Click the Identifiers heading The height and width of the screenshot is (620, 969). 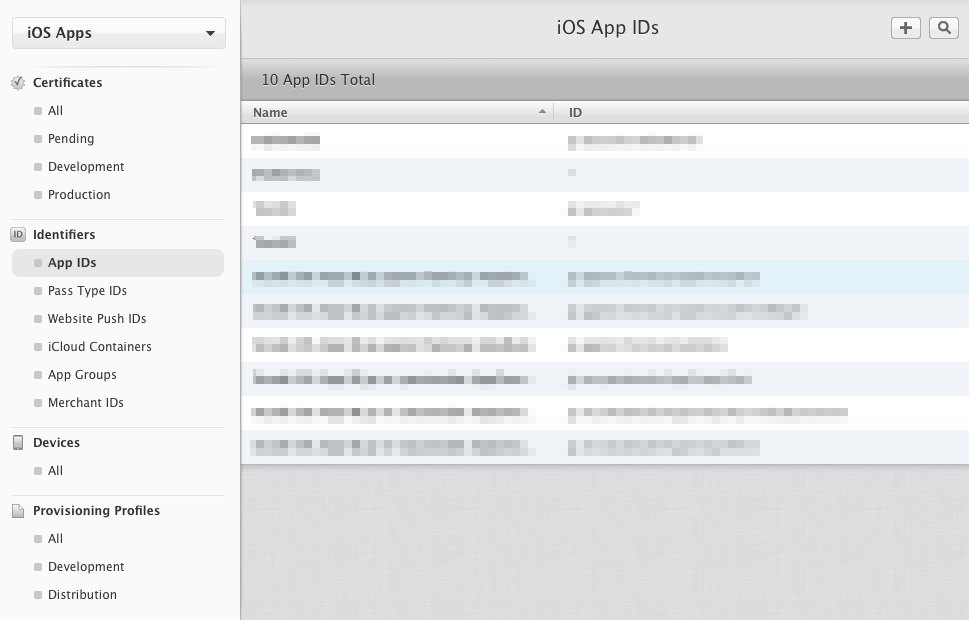(x=64, y=234)
